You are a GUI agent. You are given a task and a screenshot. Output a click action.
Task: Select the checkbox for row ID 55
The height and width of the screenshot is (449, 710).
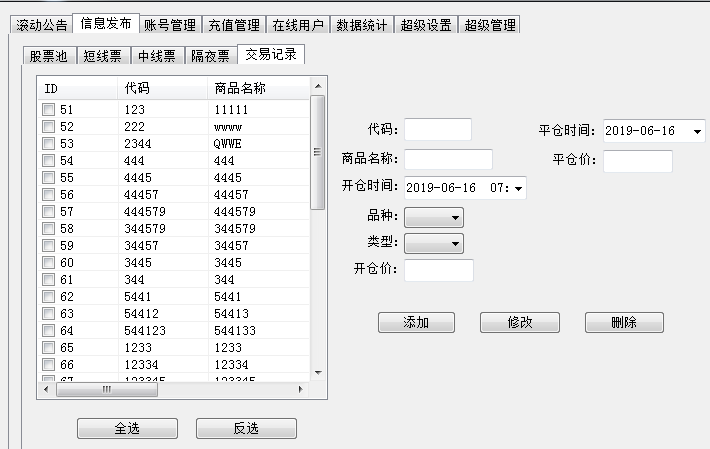[48, 177]
